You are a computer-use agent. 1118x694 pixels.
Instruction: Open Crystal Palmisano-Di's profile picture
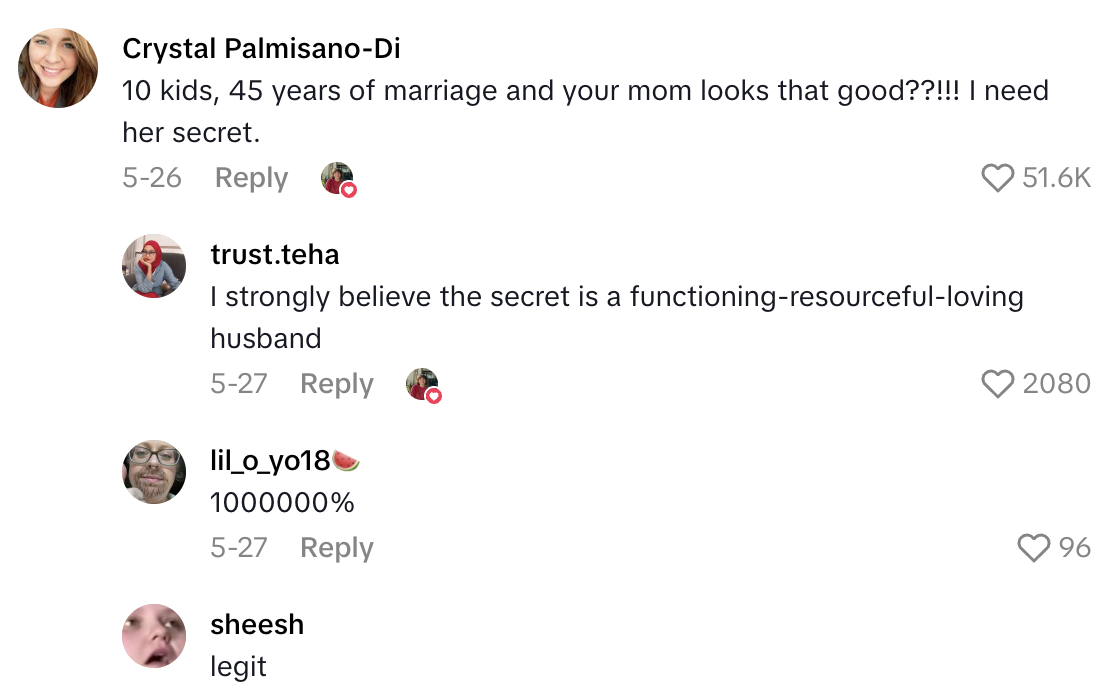(58, 68)
